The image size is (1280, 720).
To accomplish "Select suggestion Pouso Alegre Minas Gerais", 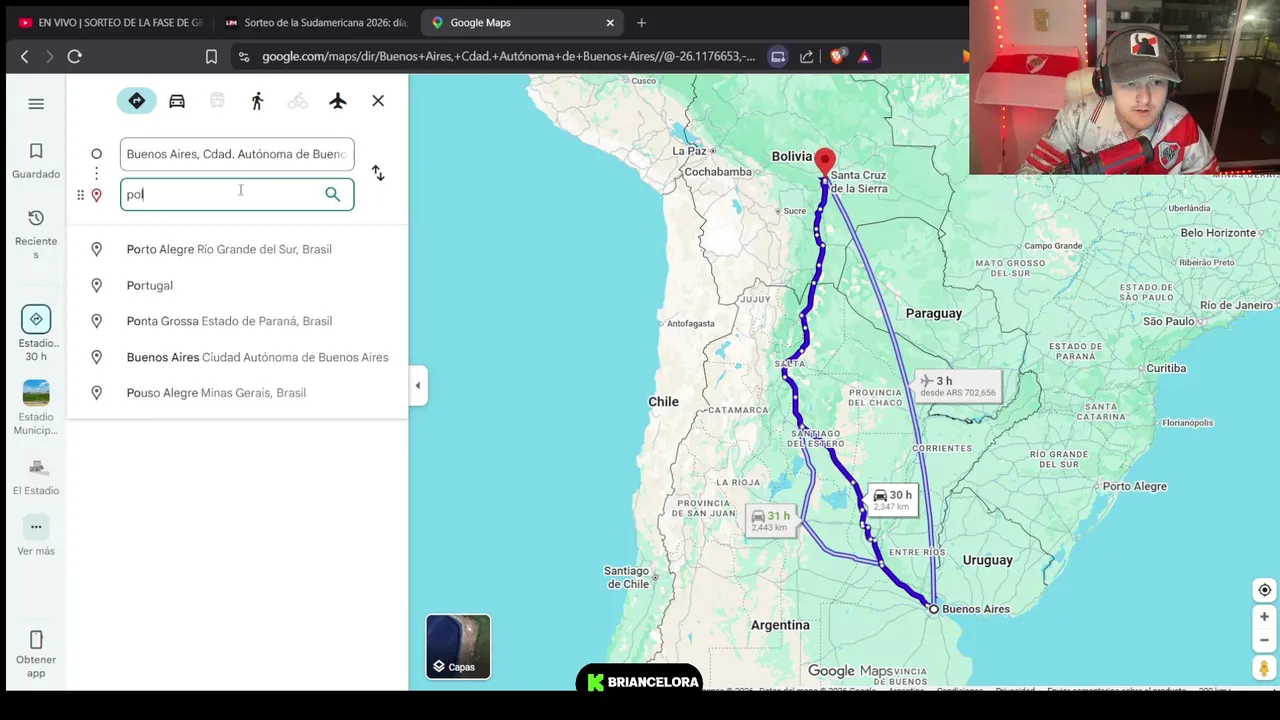I will point(237,393).
